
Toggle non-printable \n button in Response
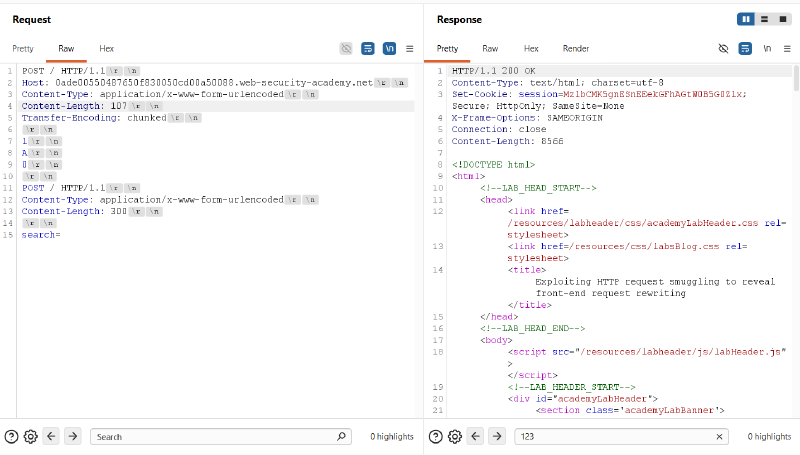[767, 48]
